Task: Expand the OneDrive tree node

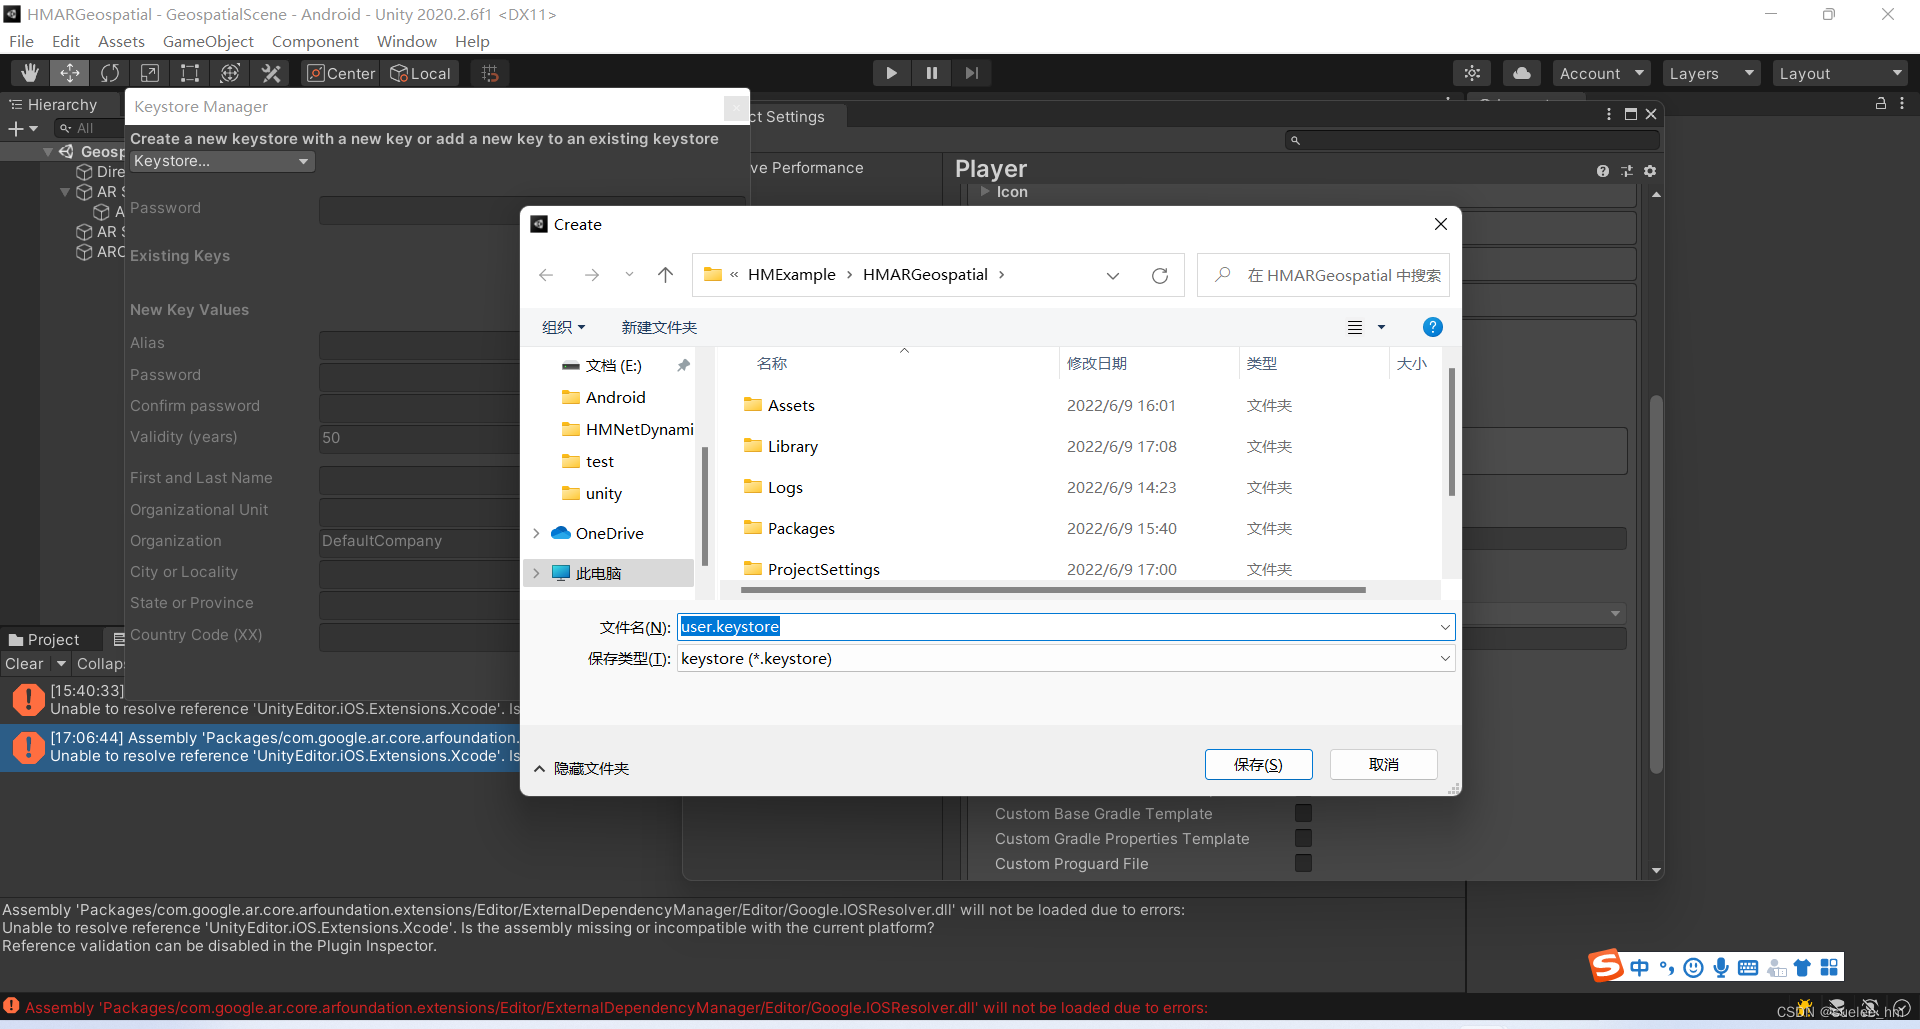Action: coord(537,533)
